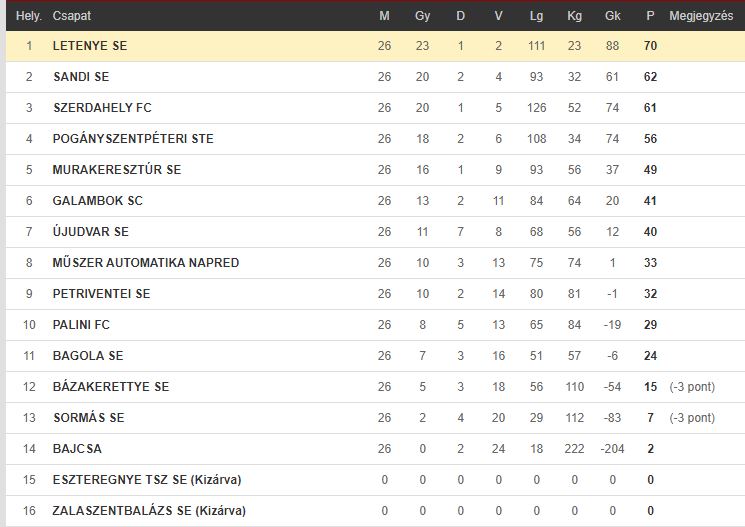The width and height of the screenshot is (745, 527).
Task: Select PETRIVENTEI SE in standings
Action: (101, 294)
